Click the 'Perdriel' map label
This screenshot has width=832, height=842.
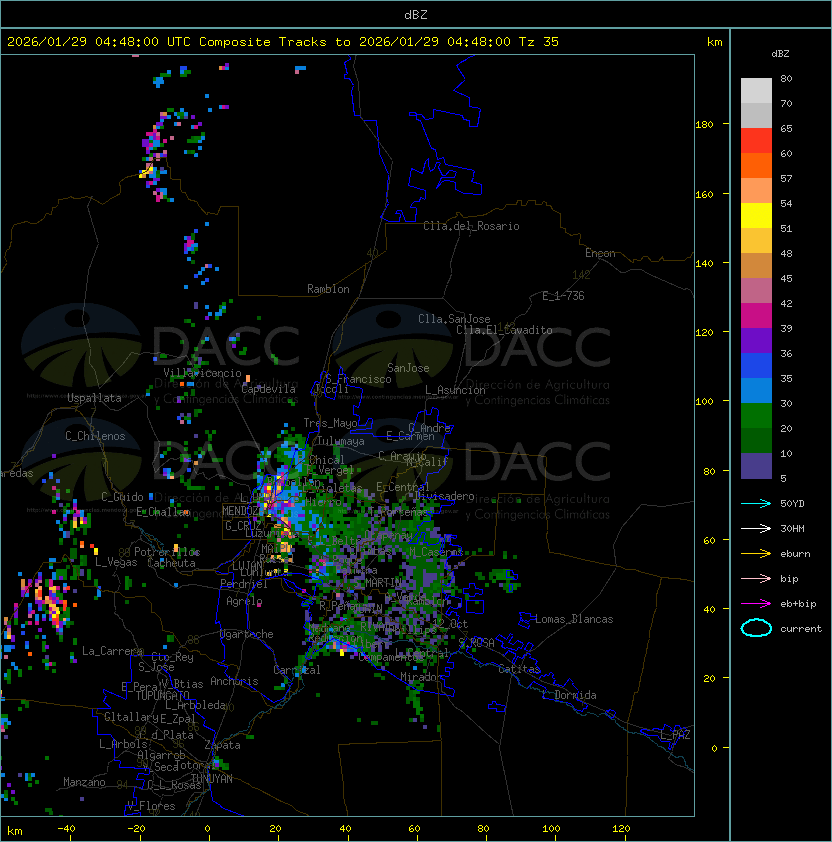coord(244,584)
